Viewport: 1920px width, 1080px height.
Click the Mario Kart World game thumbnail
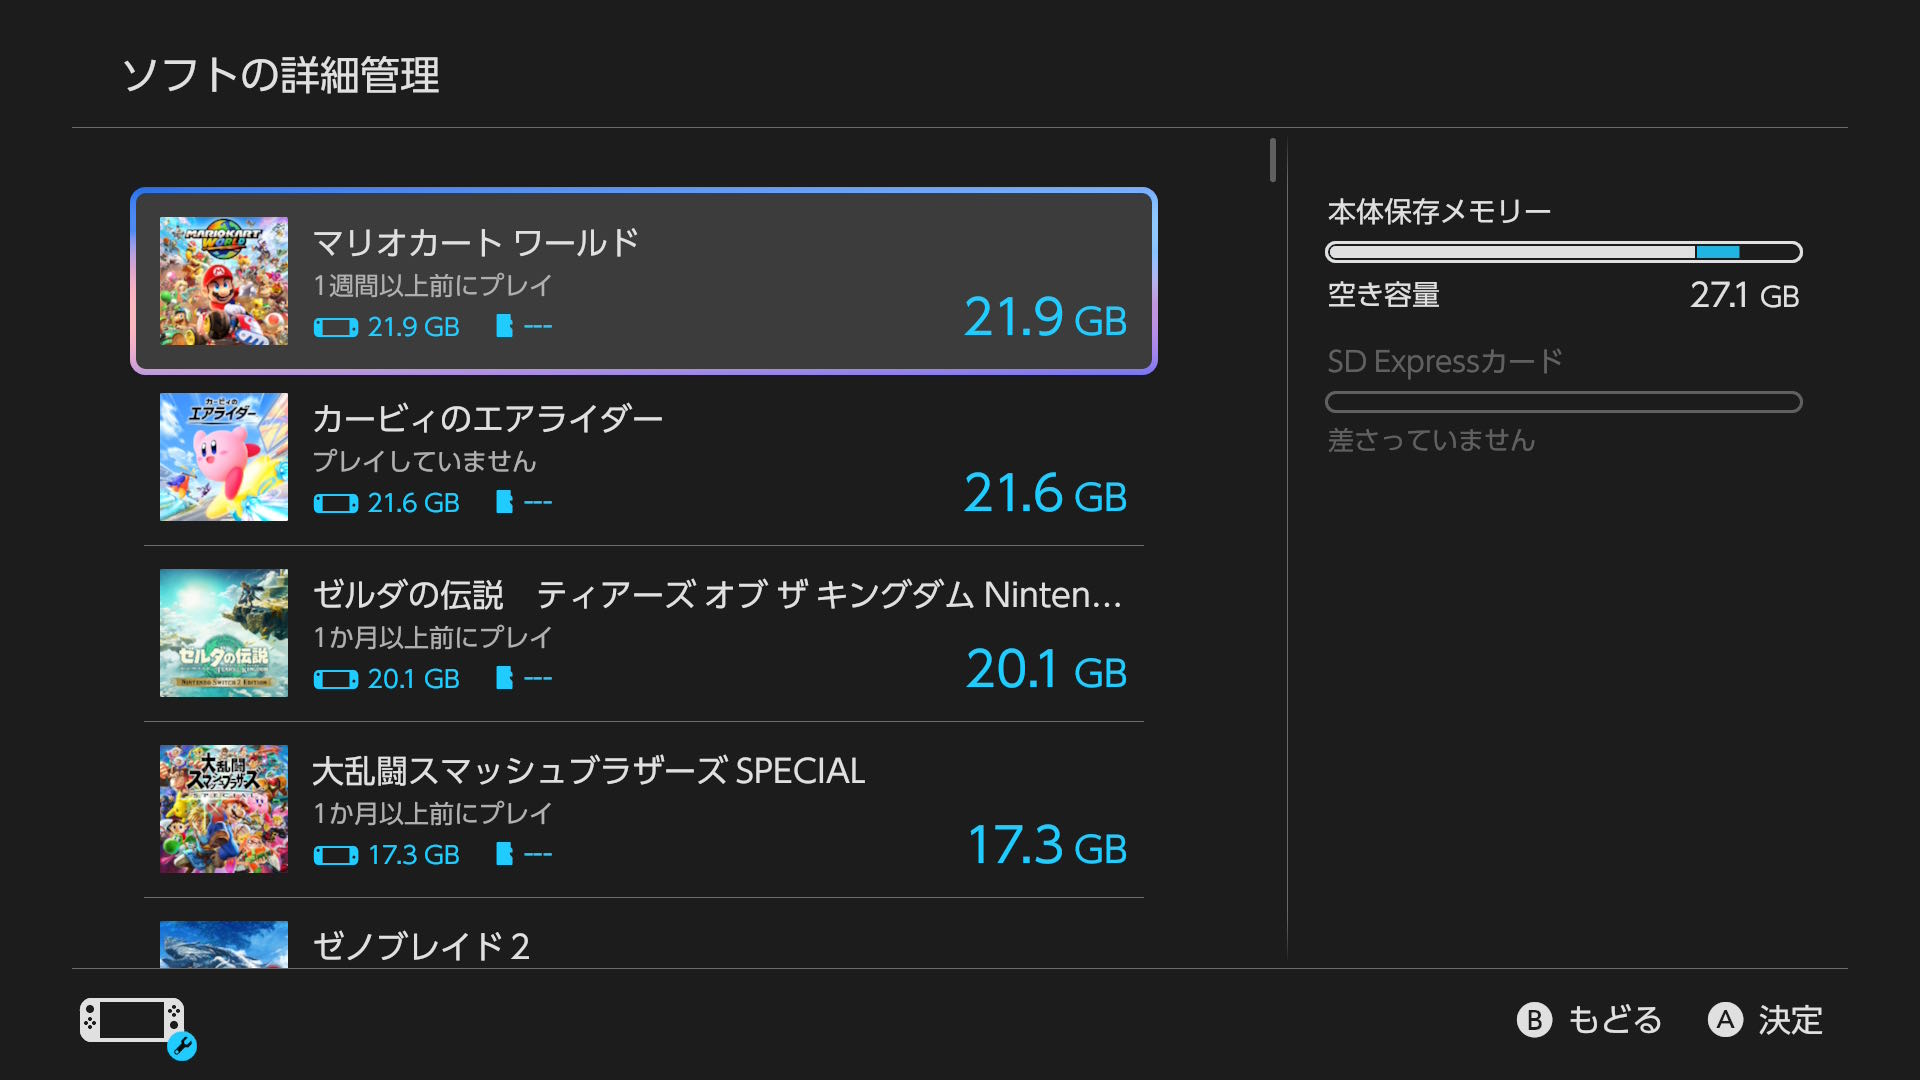pos(224,281)
